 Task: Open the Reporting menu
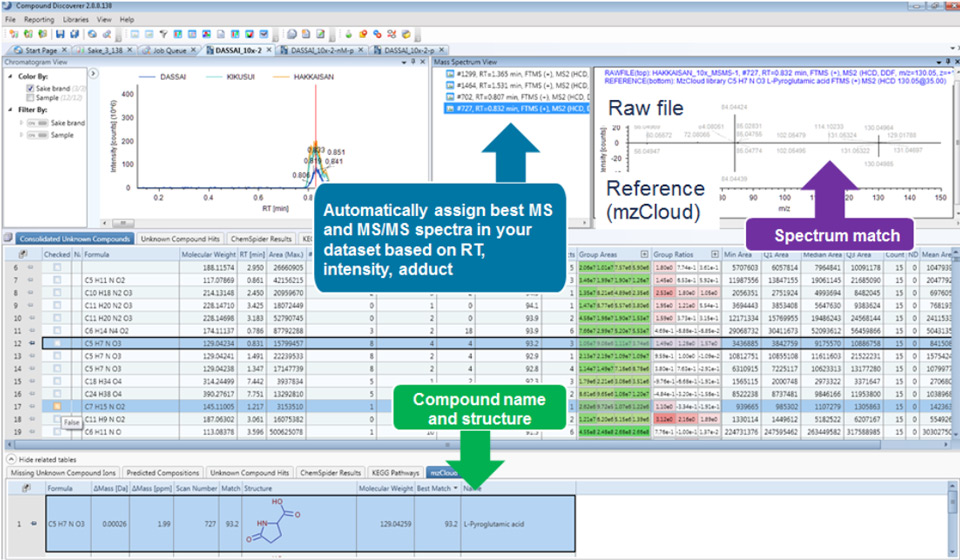click(39, 20)
